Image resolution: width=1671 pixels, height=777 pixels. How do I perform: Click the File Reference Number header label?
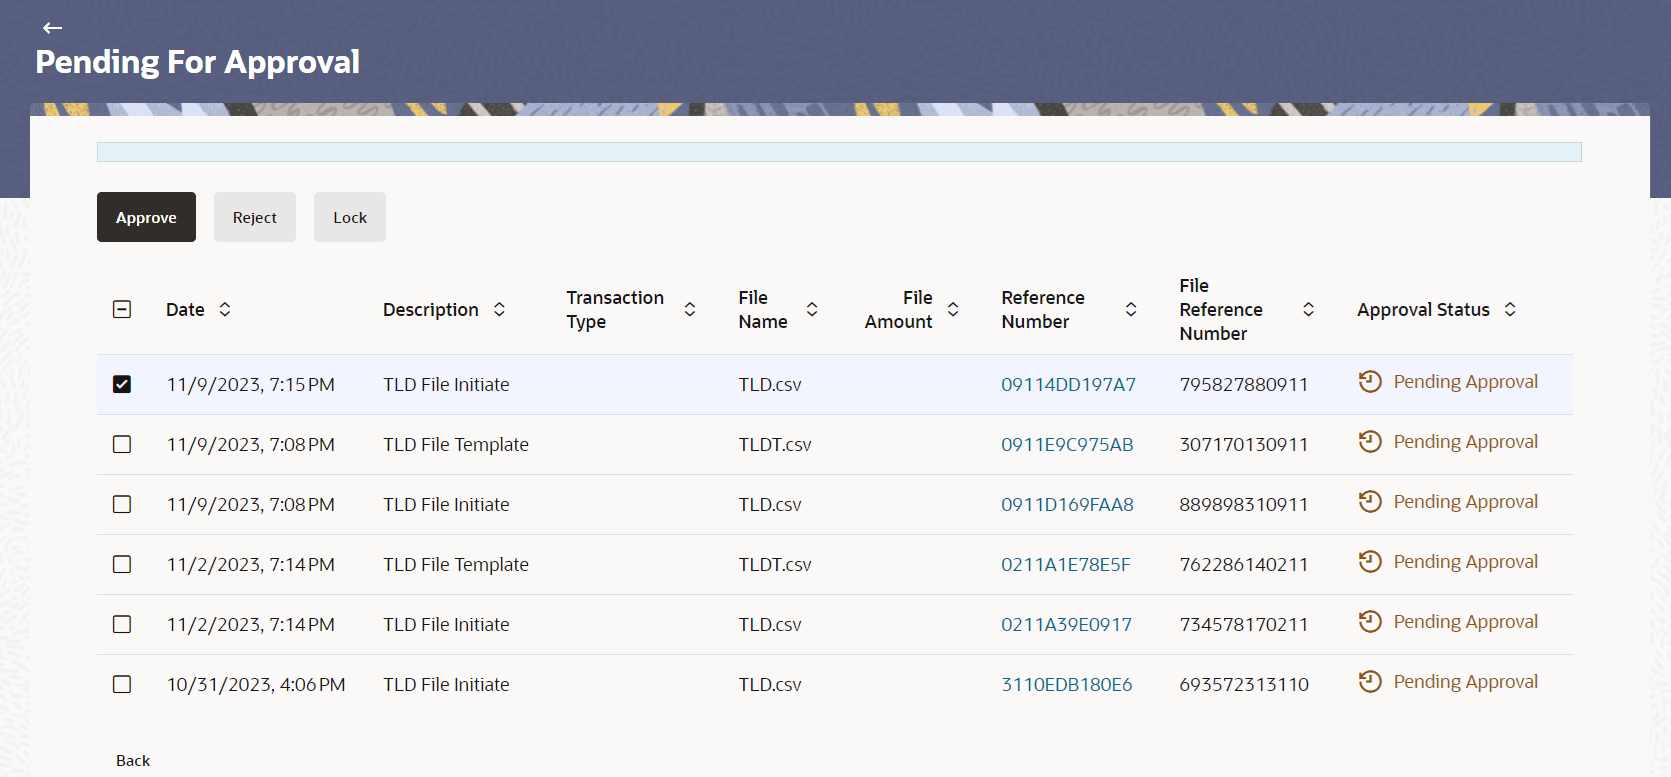[x=1221, y=310]
